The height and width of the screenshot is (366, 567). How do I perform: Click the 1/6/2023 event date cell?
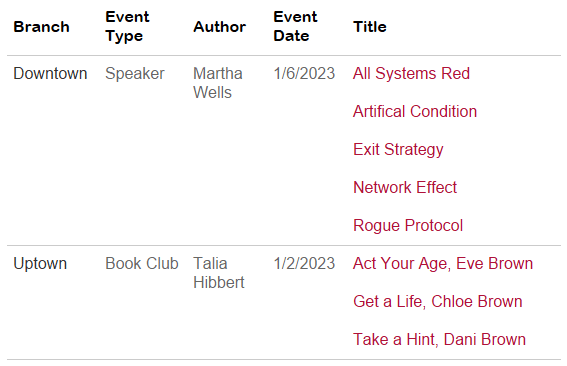point(304,73)
